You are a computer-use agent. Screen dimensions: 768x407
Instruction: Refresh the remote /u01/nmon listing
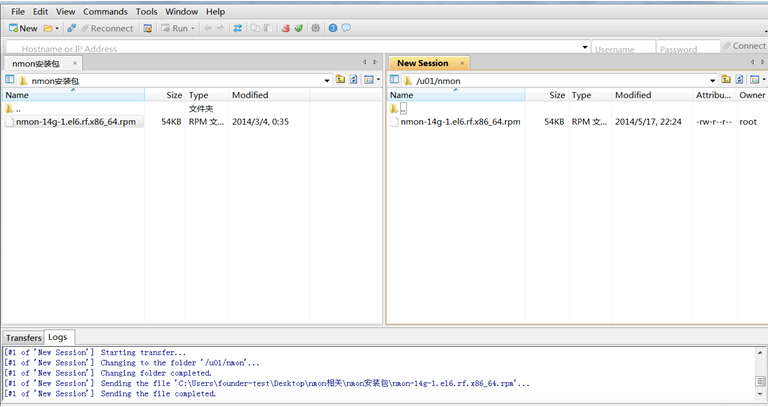pos(740,79)
